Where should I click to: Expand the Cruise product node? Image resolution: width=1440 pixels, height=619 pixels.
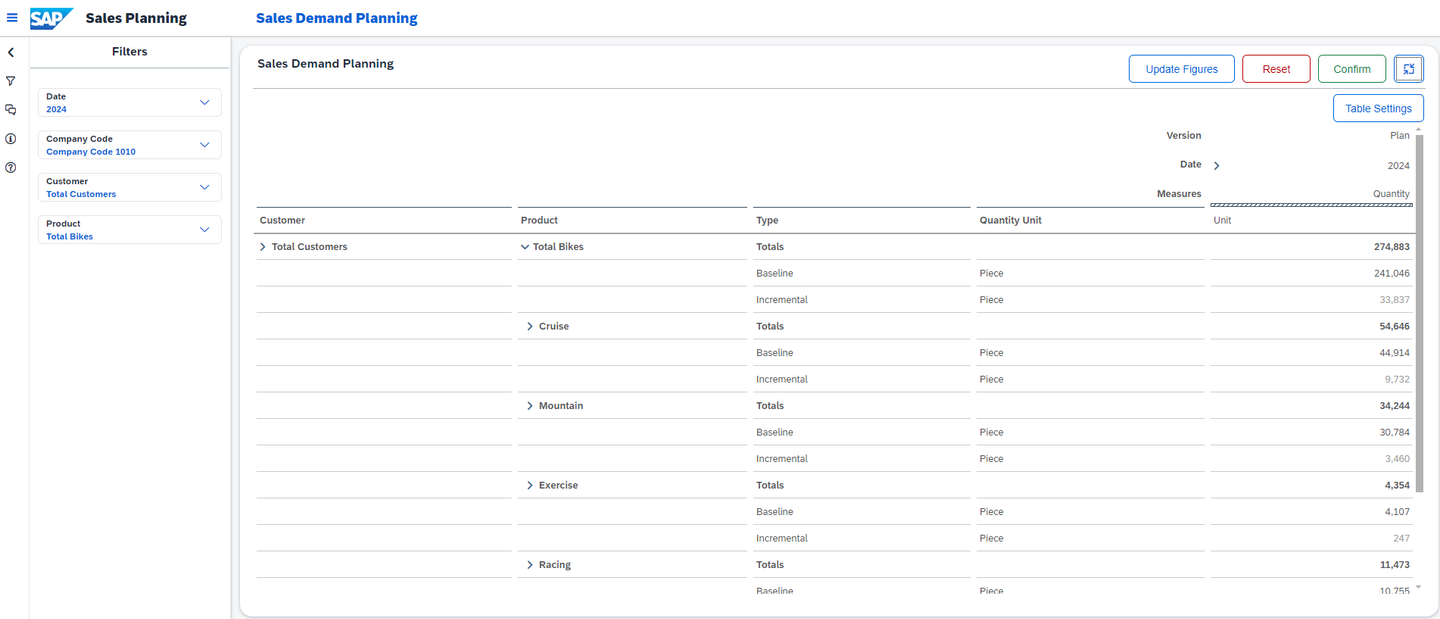(530, 326)
